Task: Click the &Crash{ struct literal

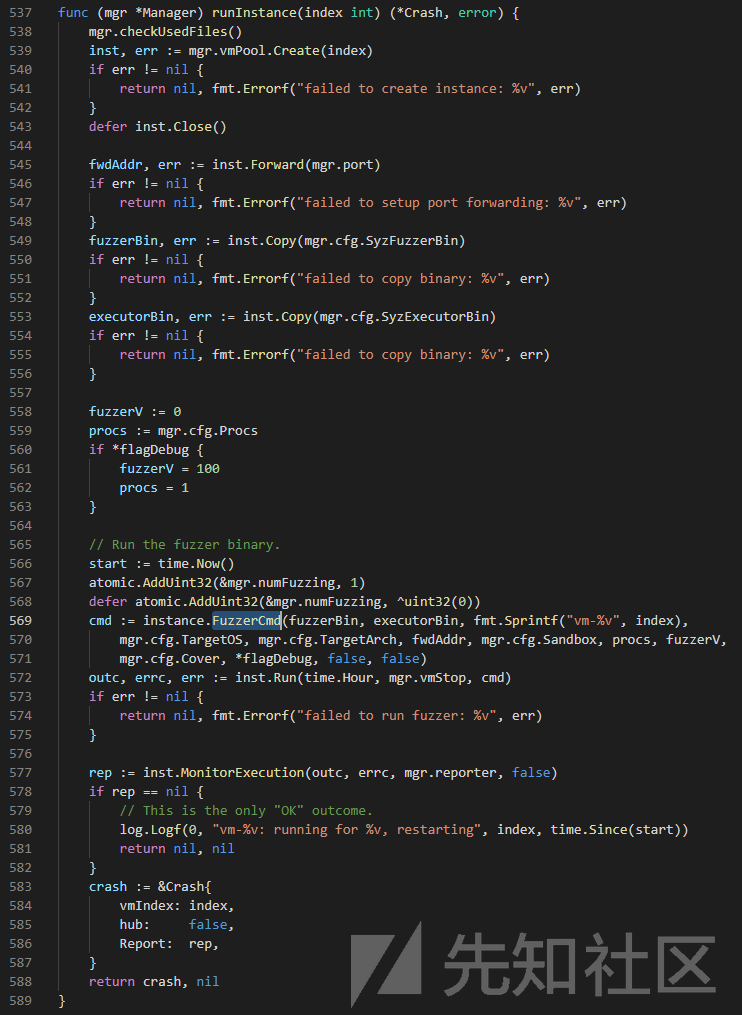Action: (x=185, y=886)
